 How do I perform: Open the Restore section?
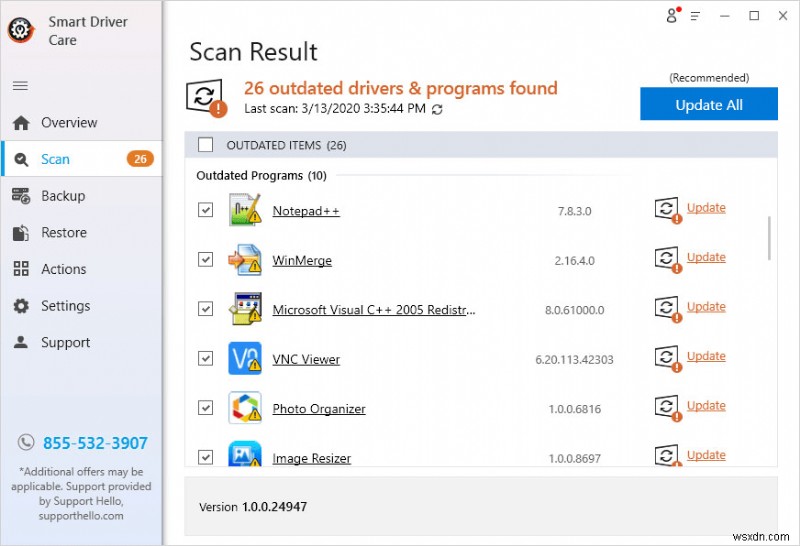point(82,233)
